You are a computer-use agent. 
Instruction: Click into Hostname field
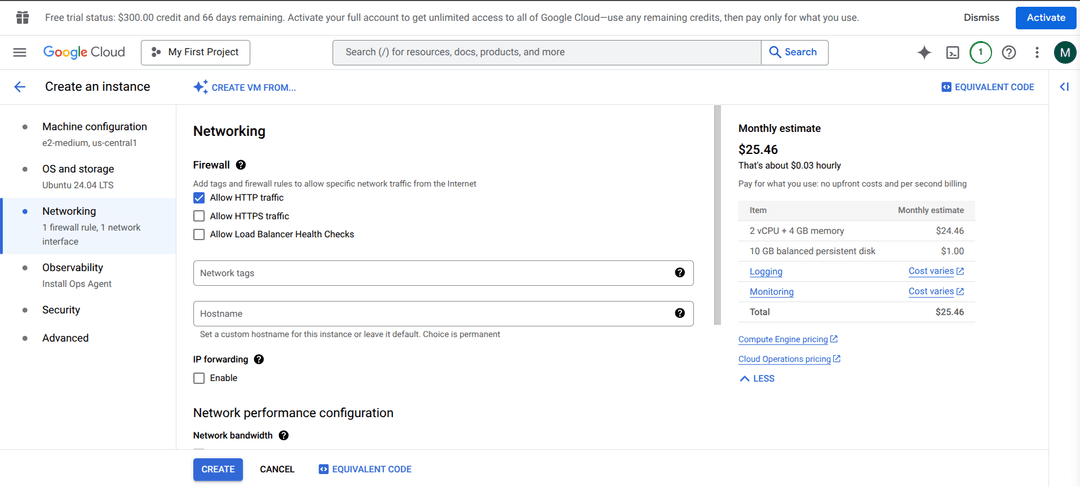tap(443, 313)
